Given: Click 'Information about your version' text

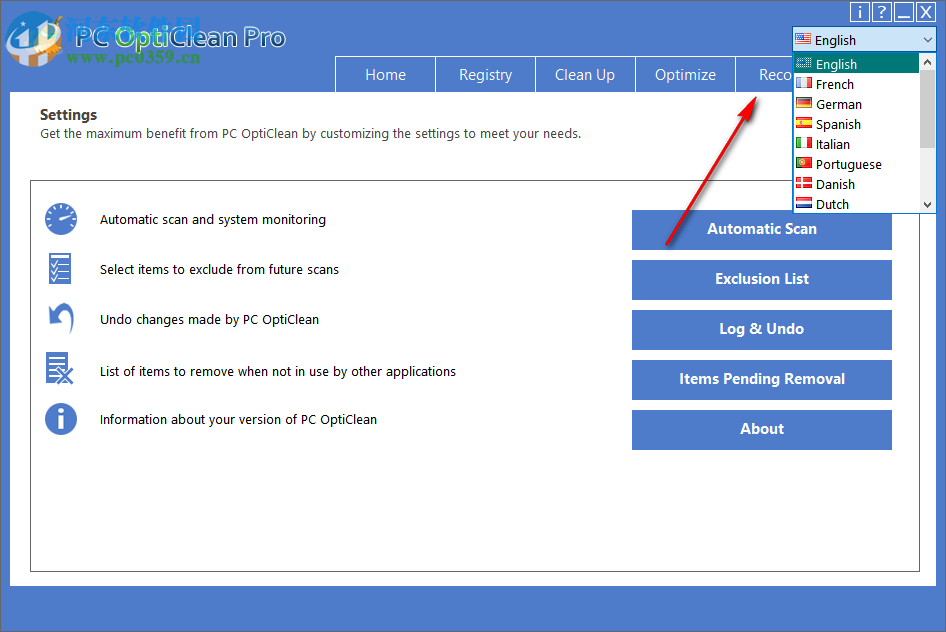Looking at the screenshot, I should click(238, 420).
